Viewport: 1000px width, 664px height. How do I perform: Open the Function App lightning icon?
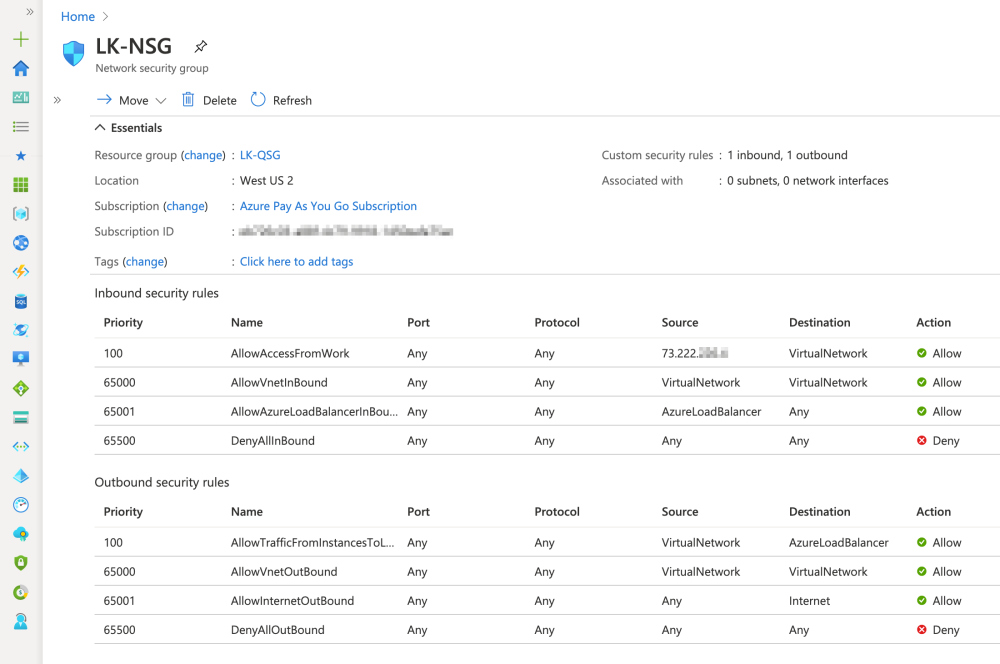pos(21,272)
